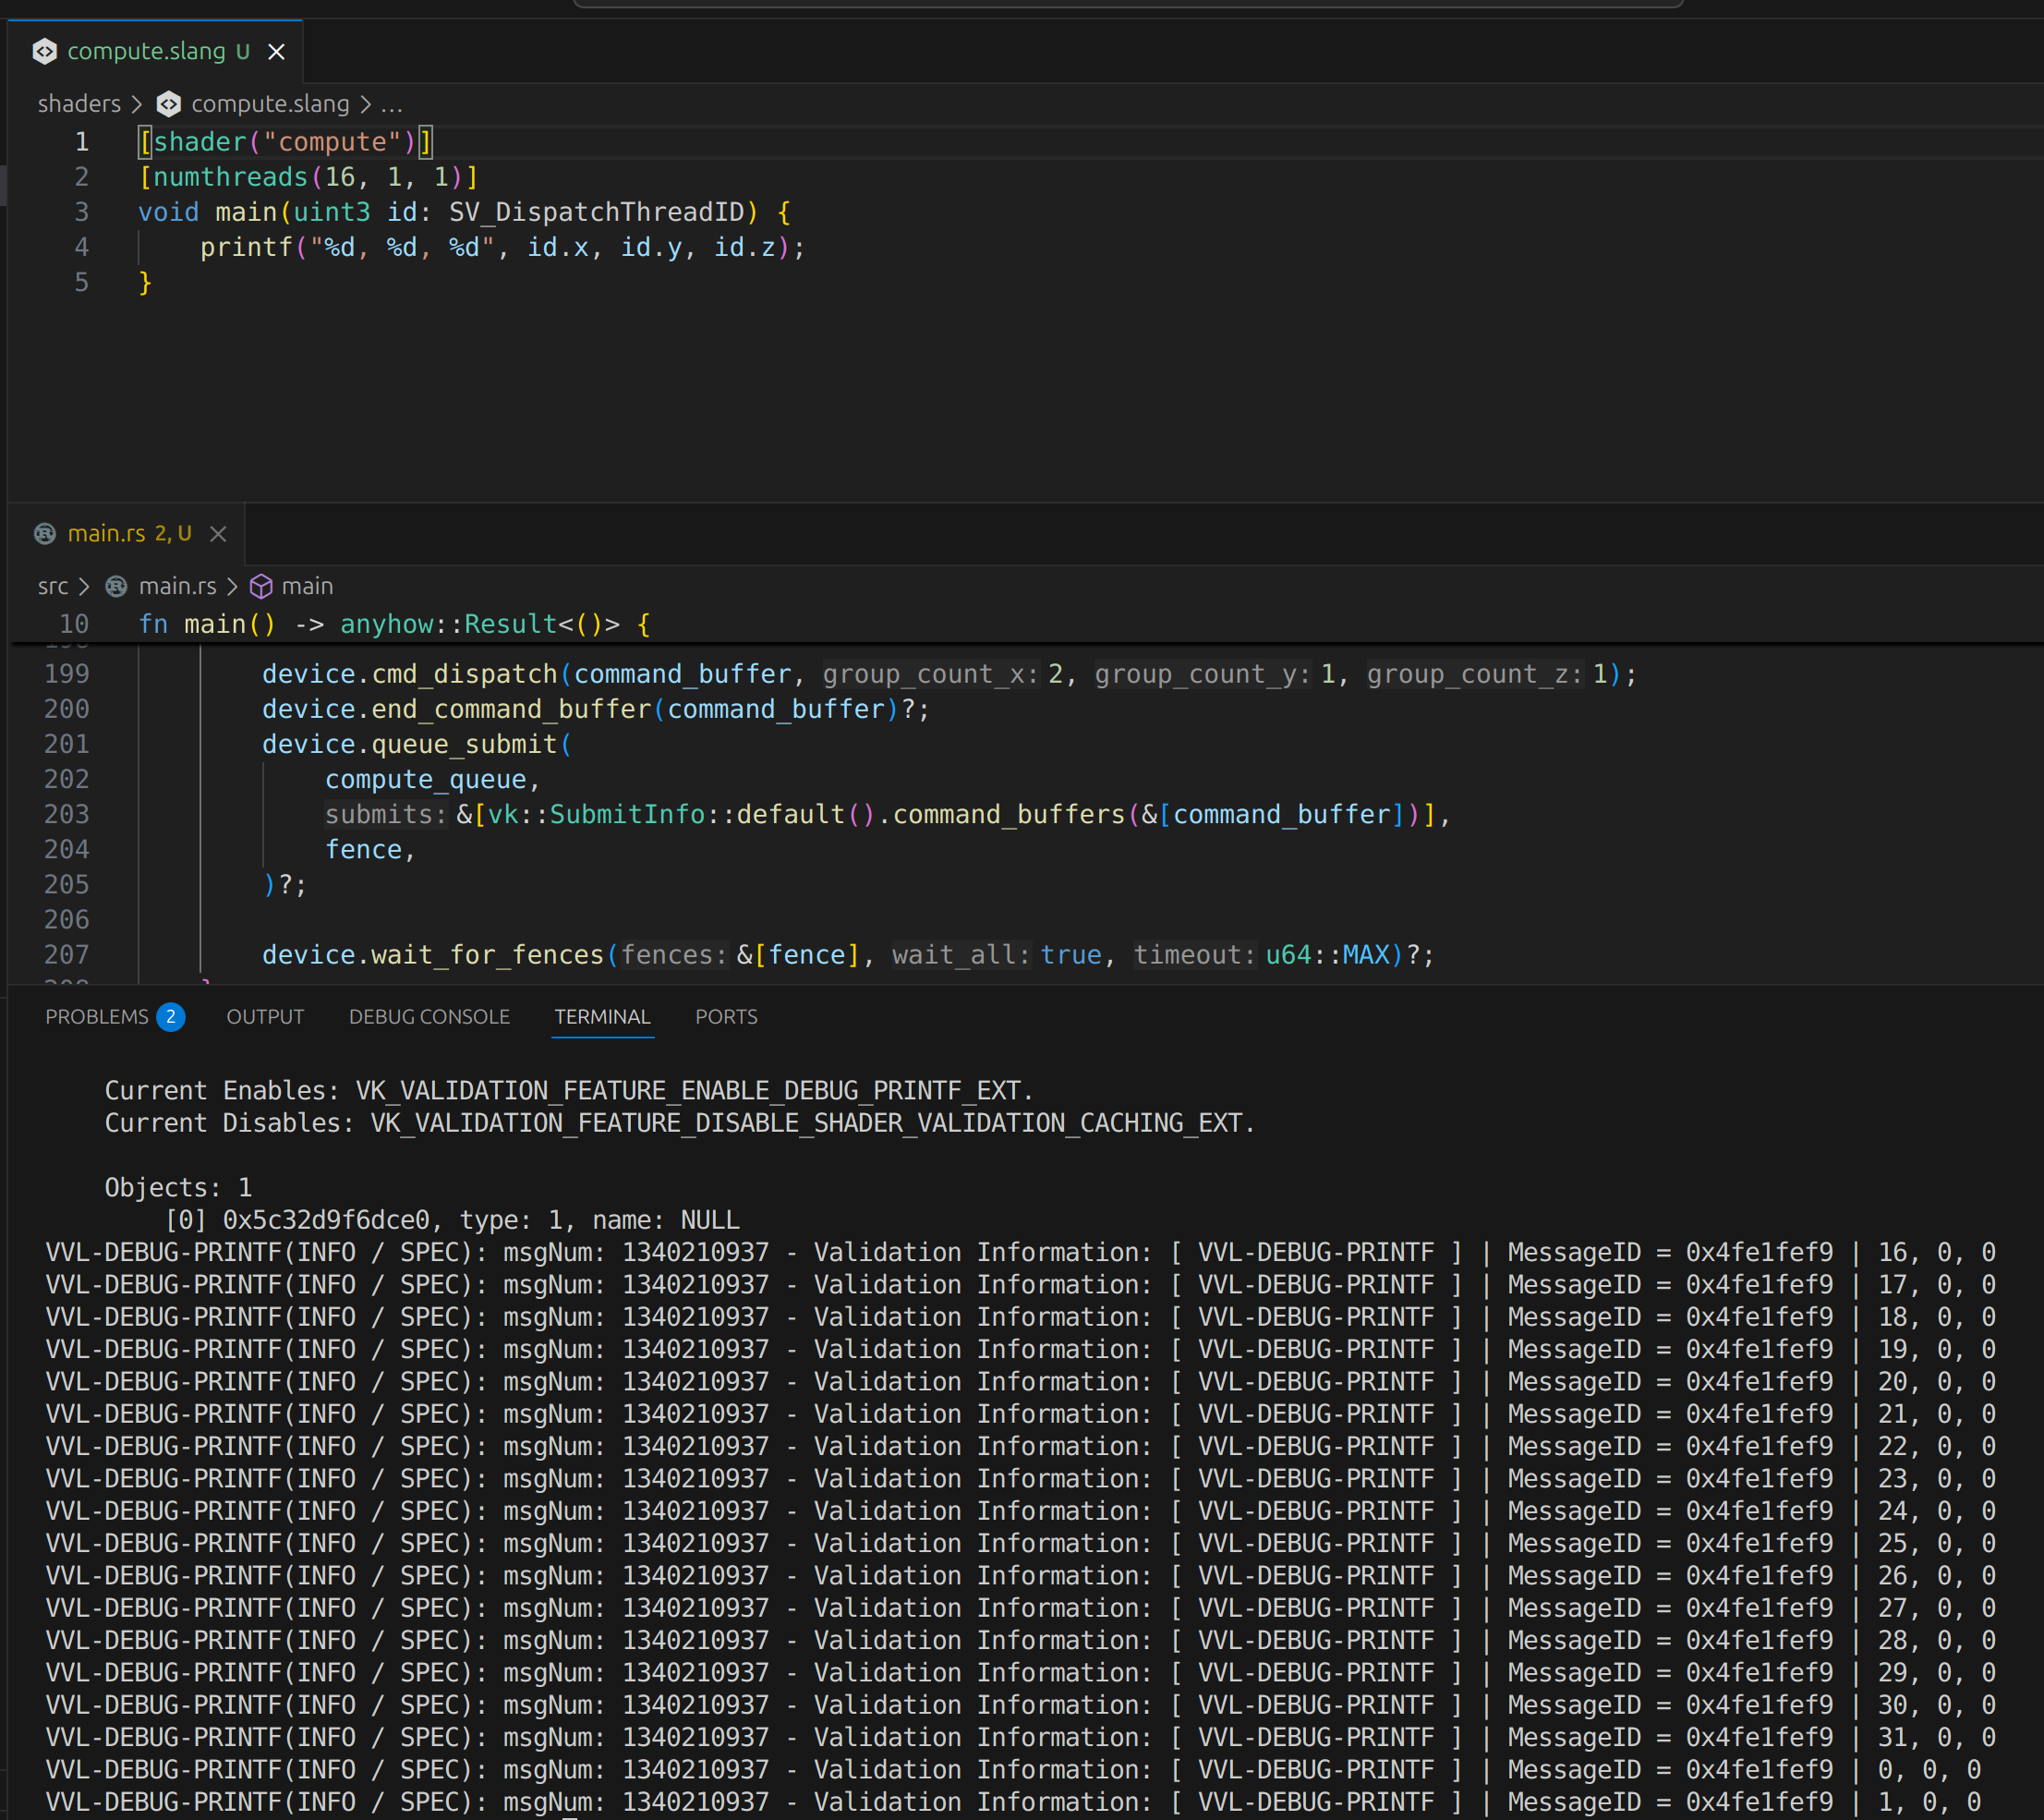2044x1820 pixels.
Task: Close the main.rs editor tab
Action: (218, 534)
